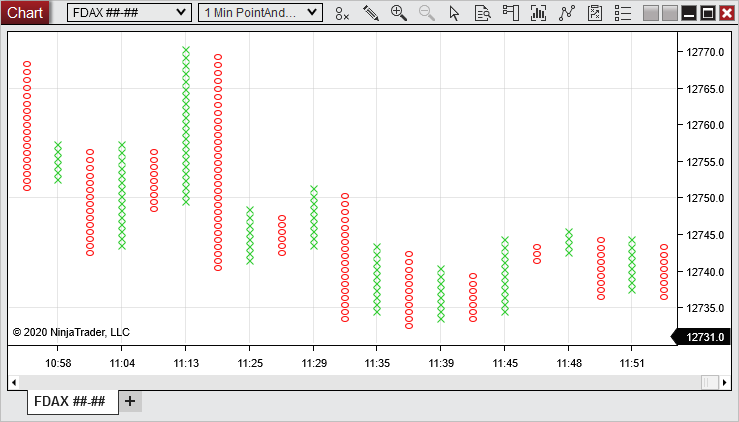Click the Chart menu button

coord(25,12)
